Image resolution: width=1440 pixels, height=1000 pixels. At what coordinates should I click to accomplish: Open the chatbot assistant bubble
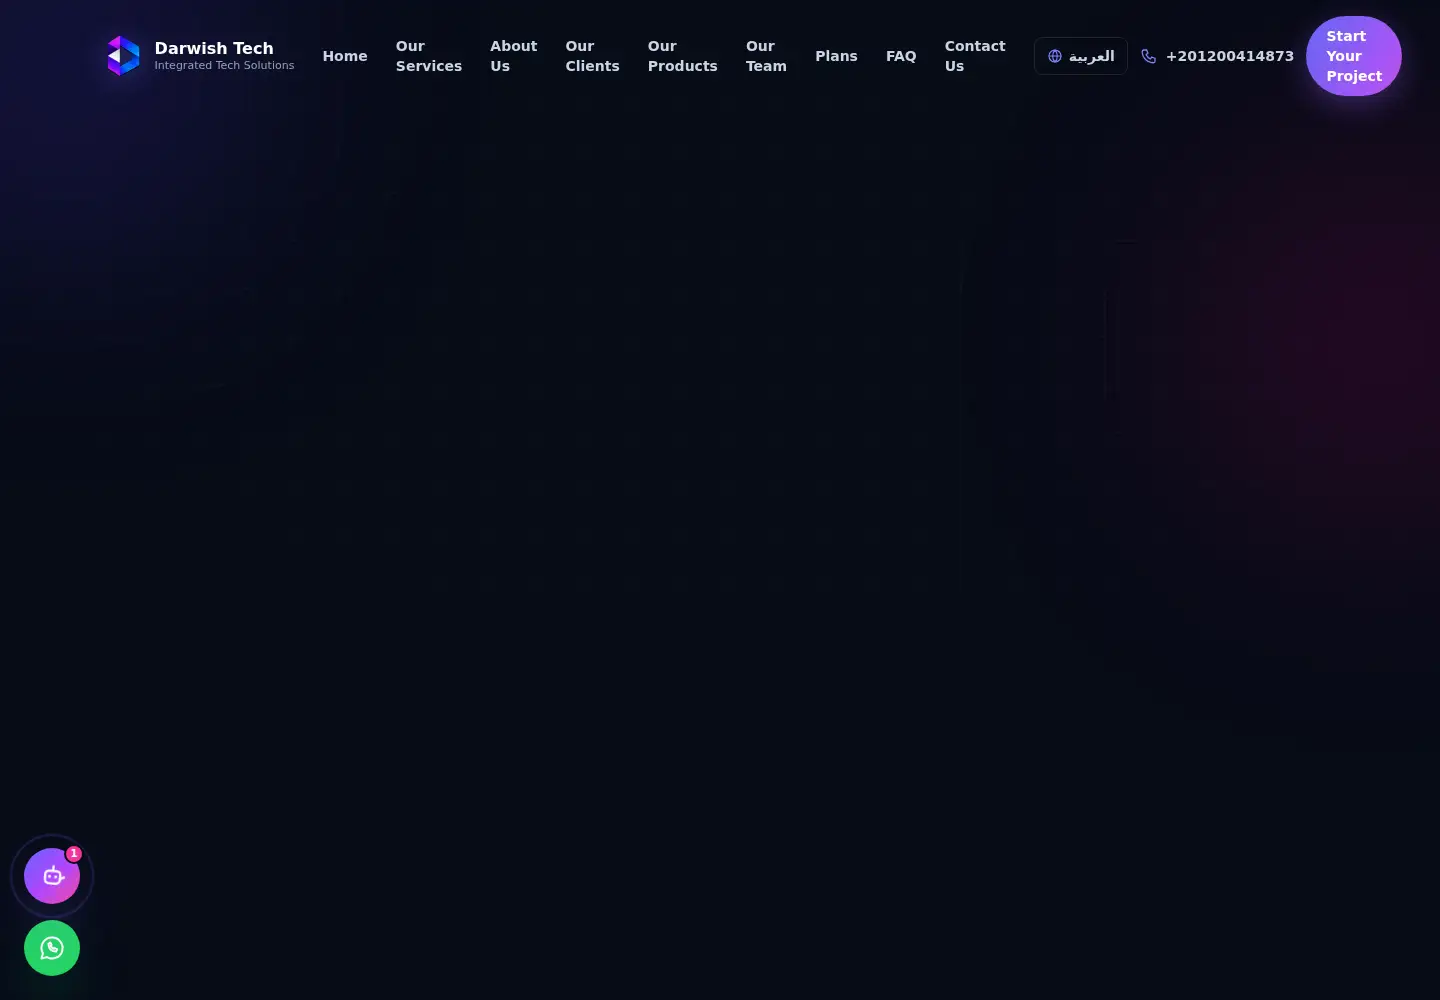(52, 876)
